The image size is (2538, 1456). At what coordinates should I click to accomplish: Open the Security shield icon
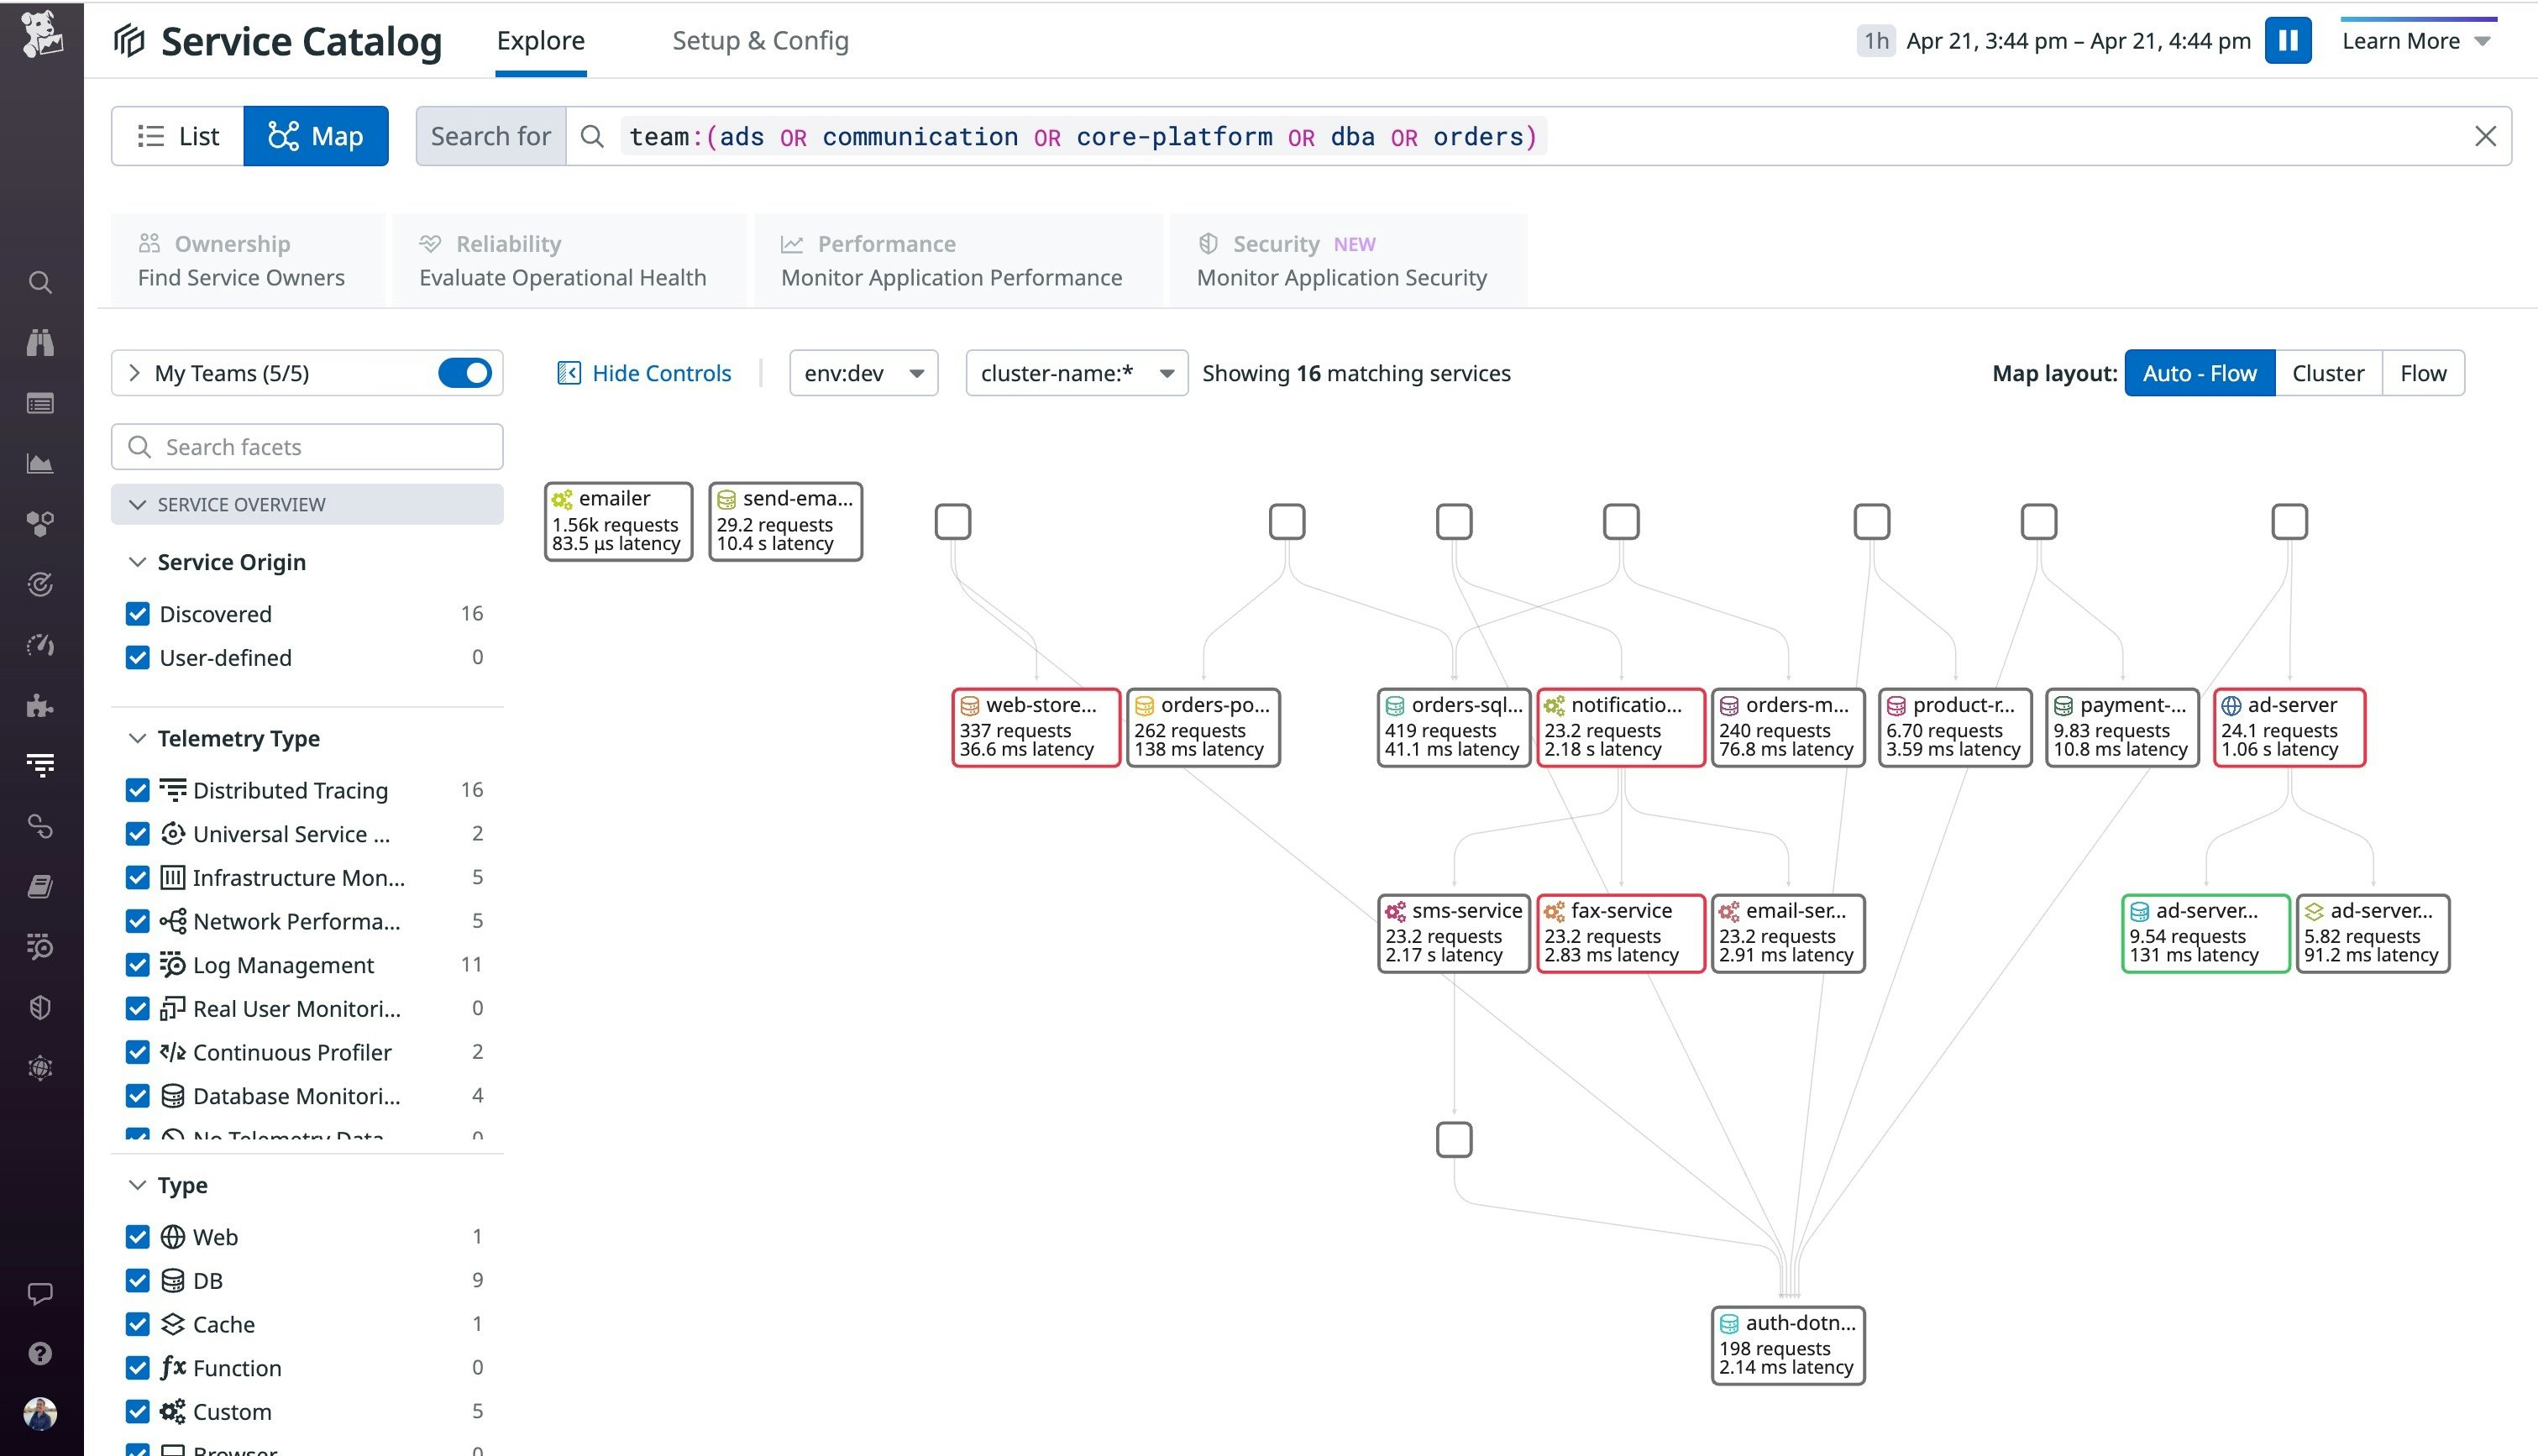click(x=40, y=1006)
